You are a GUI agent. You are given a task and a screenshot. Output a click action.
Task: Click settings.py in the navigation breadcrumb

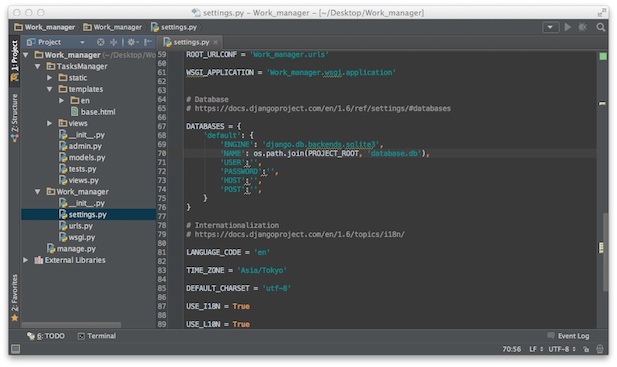click(174, 27)
